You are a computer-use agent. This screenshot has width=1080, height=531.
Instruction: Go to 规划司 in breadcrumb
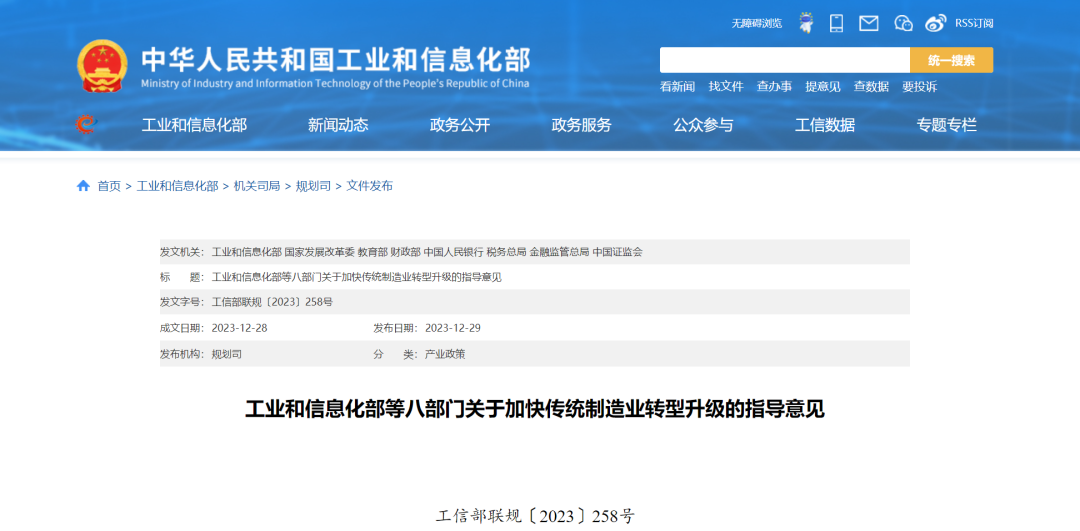[313, 186]
